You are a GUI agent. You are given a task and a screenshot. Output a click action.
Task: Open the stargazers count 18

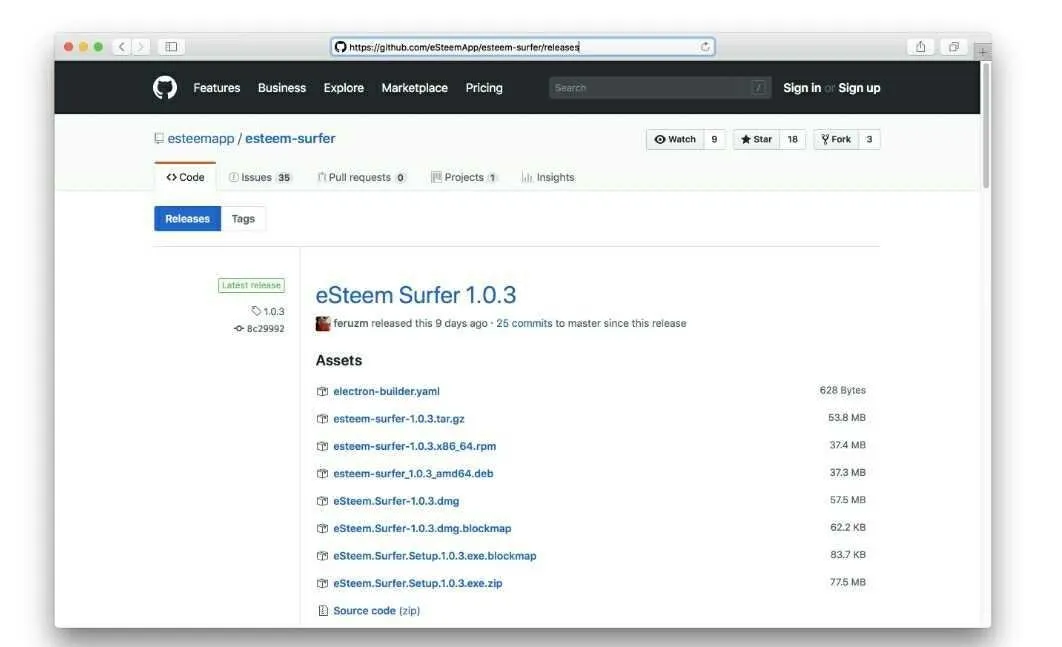[792, 140]
